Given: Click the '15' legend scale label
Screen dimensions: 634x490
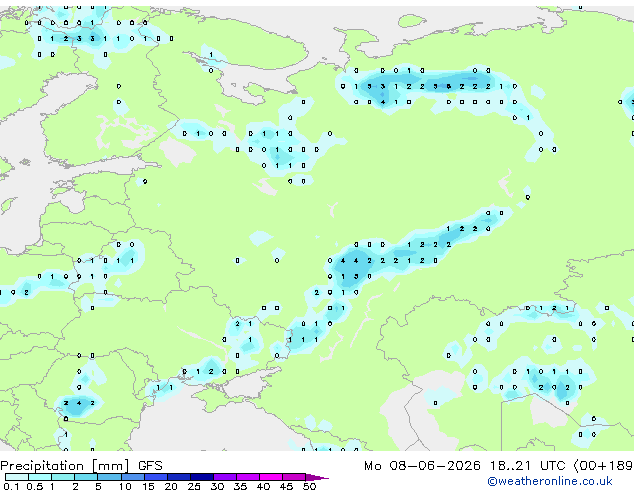Looking at the screenshot, I should (148, 486).
